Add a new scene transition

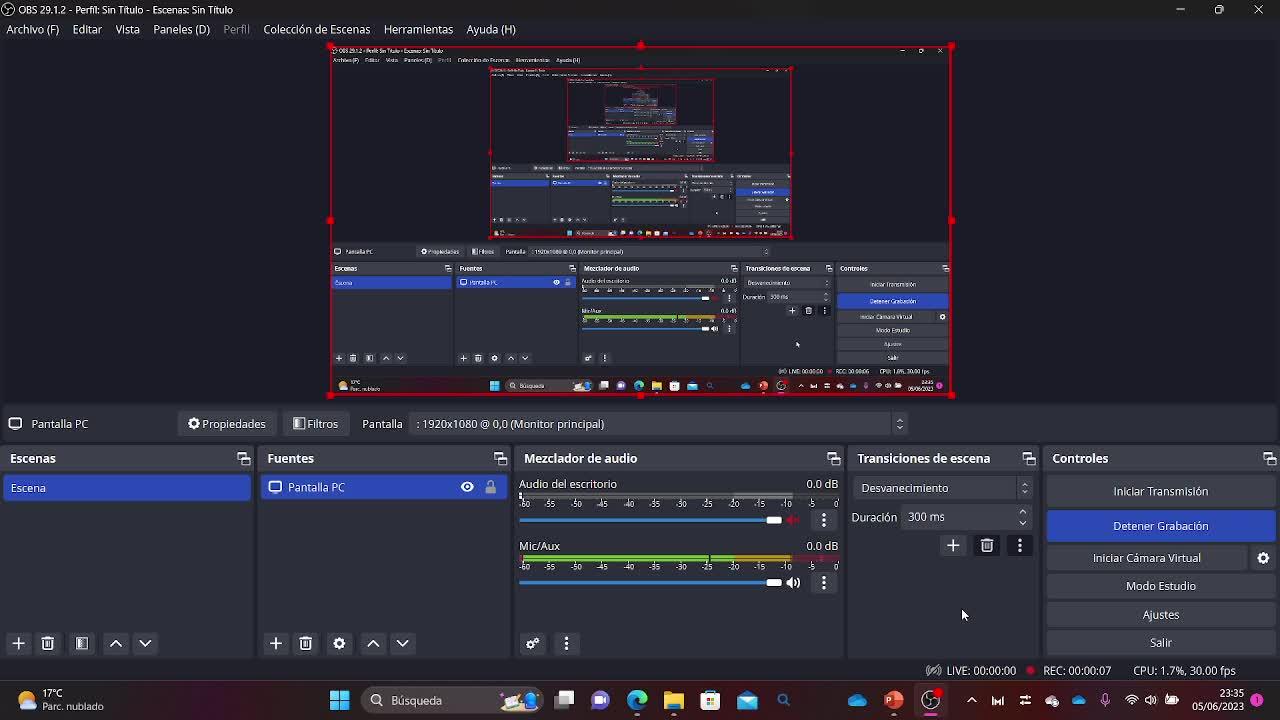[x=953, y=546]
